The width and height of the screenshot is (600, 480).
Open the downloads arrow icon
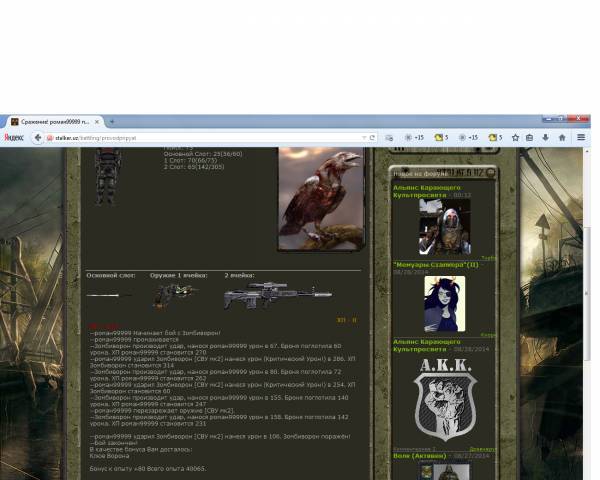pyautogui.click(x=546, y=137)
